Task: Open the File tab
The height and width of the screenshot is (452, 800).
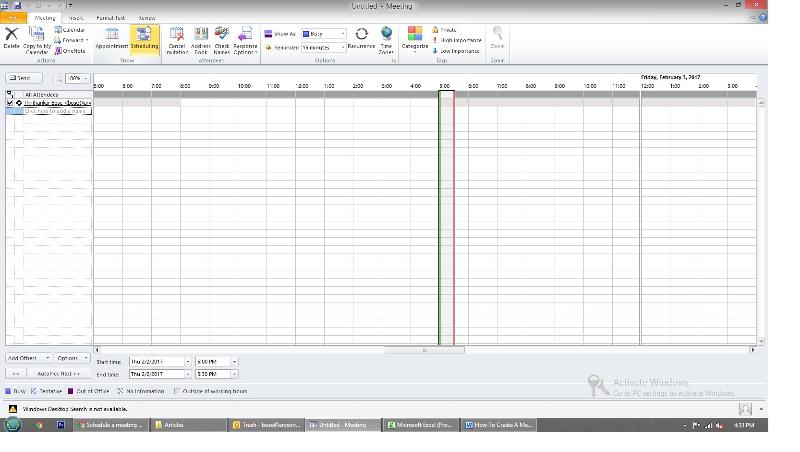Action: pyautogui.click(x=13, y=18)
